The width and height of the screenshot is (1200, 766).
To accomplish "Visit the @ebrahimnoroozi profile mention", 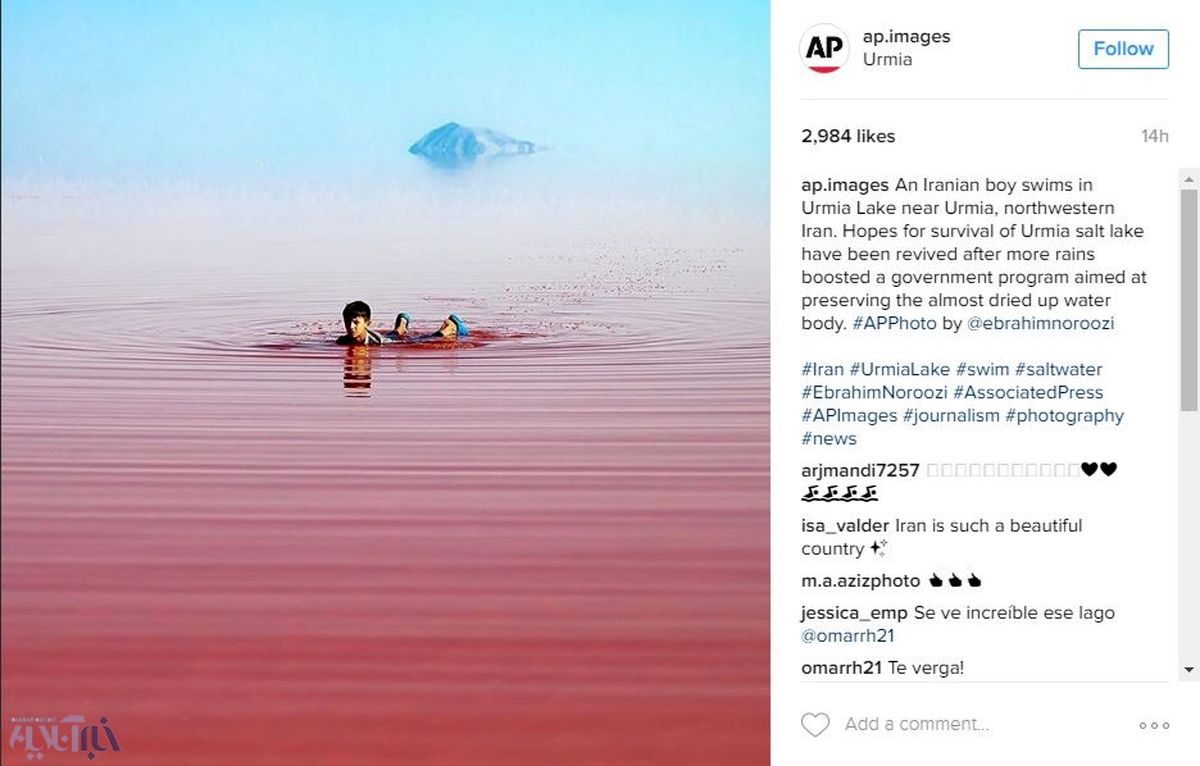I will [1040, 324].
